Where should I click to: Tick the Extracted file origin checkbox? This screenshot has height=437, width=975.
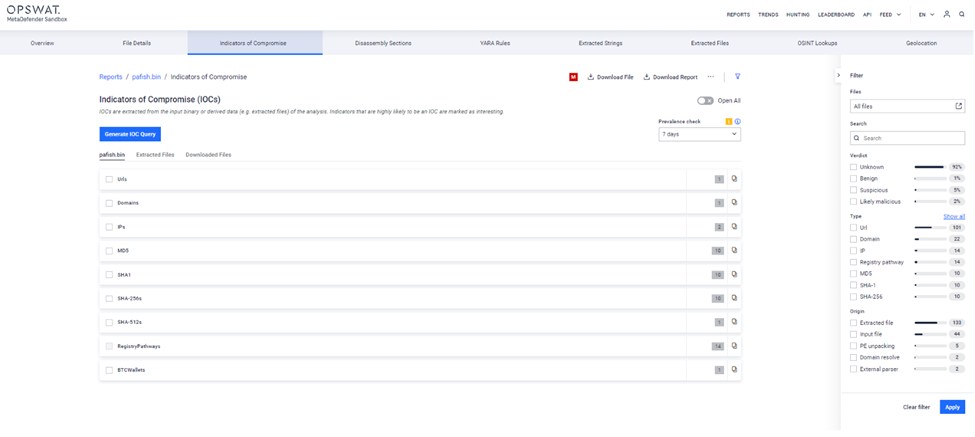(x=853, y=323)
